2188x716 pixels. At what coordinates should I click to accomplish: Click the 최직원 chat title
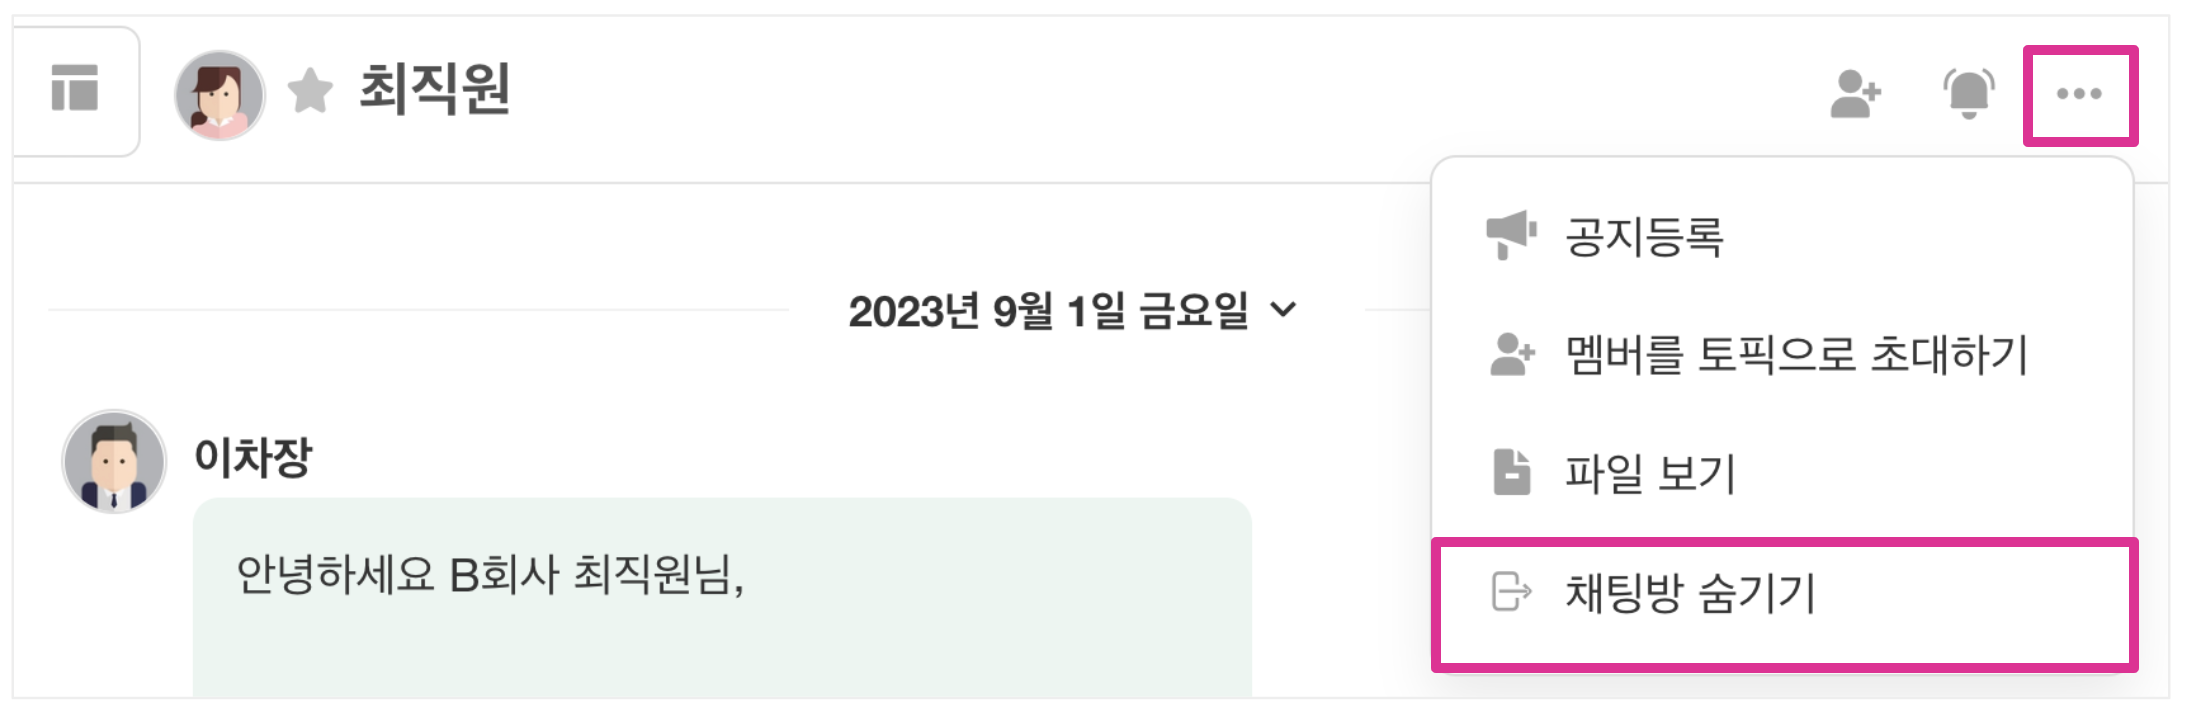(x=435, y=89)
